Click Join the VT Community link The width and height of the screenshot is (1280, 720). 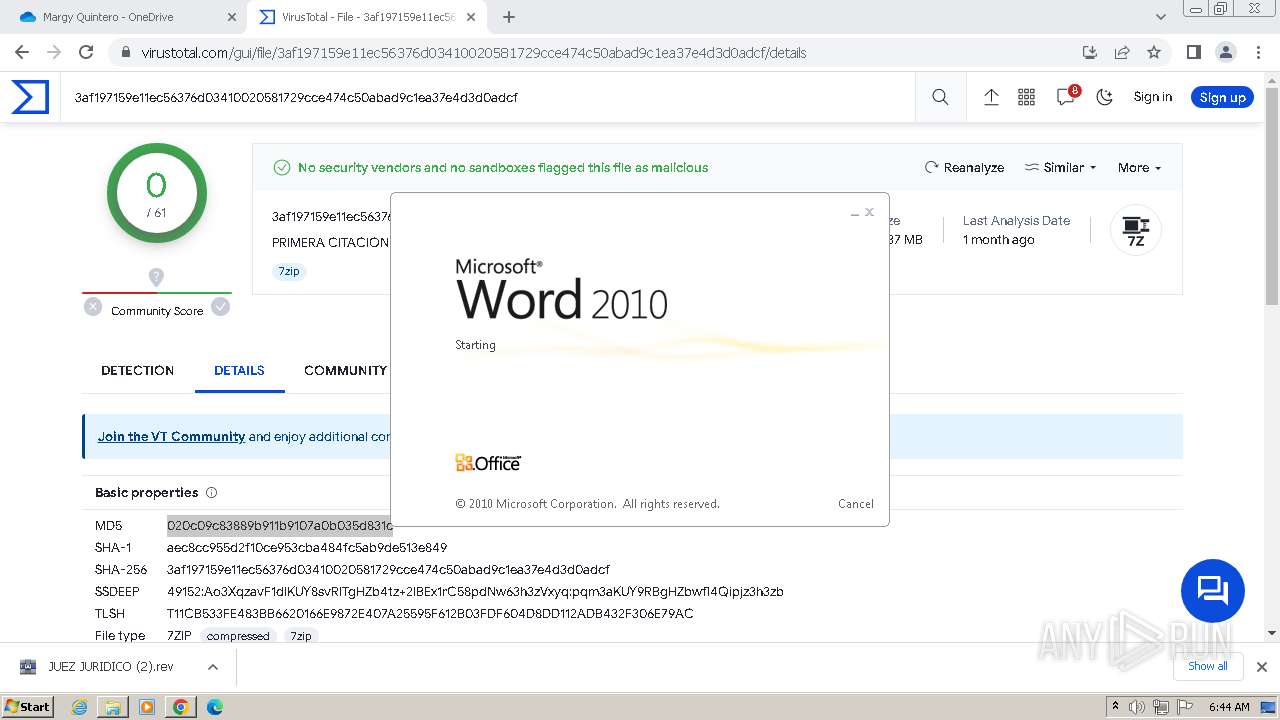click(x=171, y=436)
